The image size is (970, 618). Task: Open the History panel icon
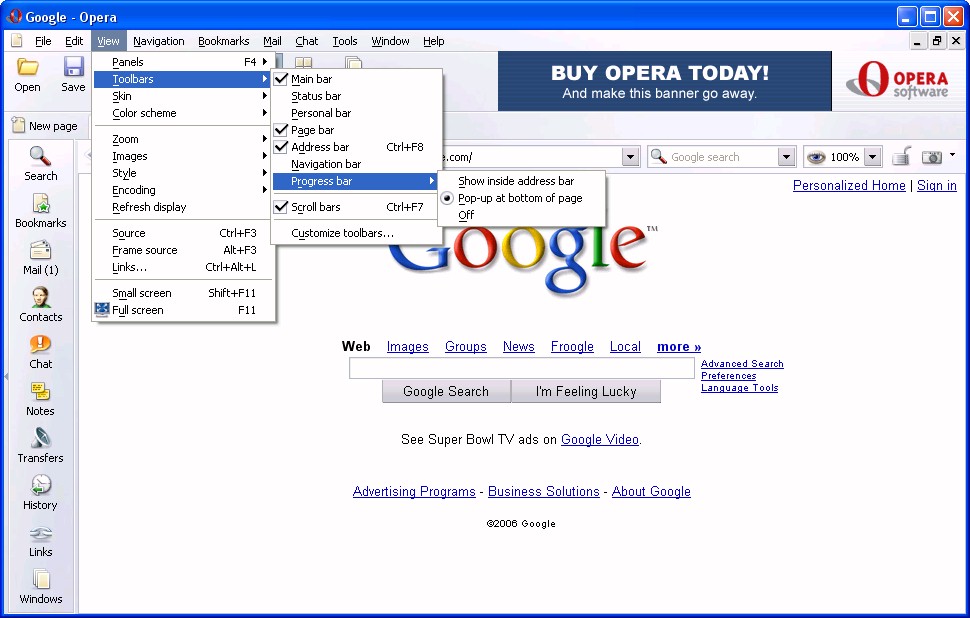click(40, 485)
